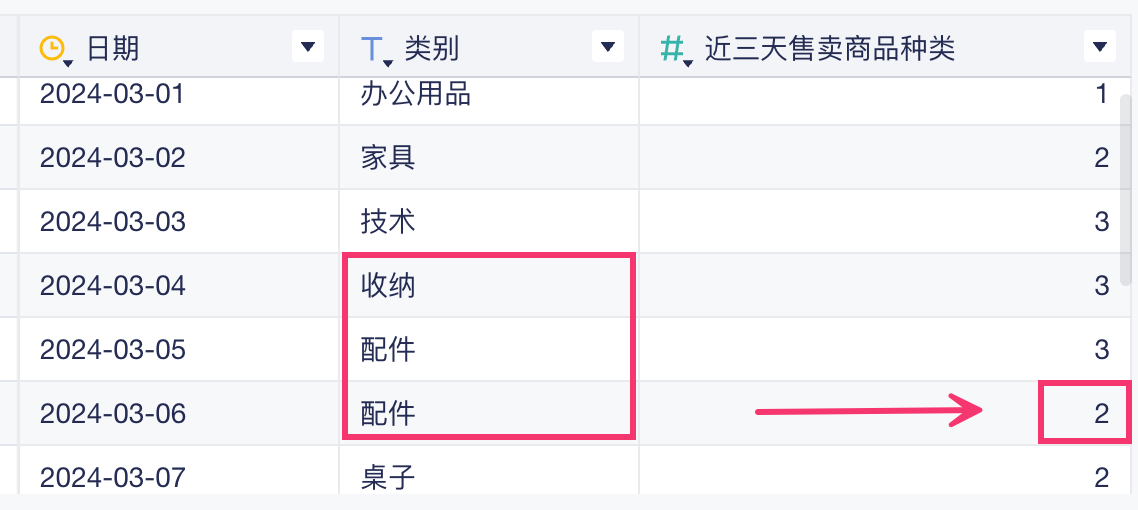Select the 类别 column header label
This screenshot has width=1138, height=510.
432,47
